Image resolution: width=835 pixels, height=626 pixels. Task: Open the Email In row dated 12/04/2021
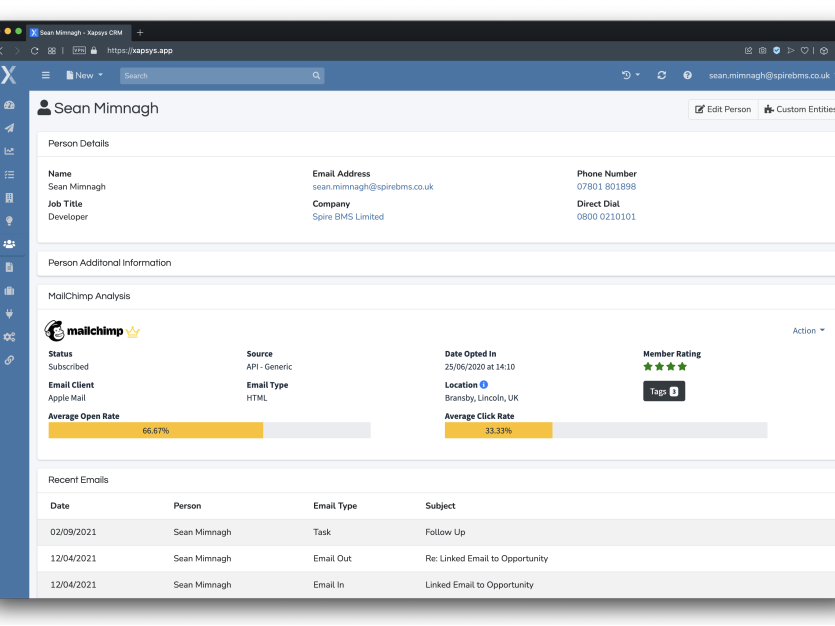[436, 584]
